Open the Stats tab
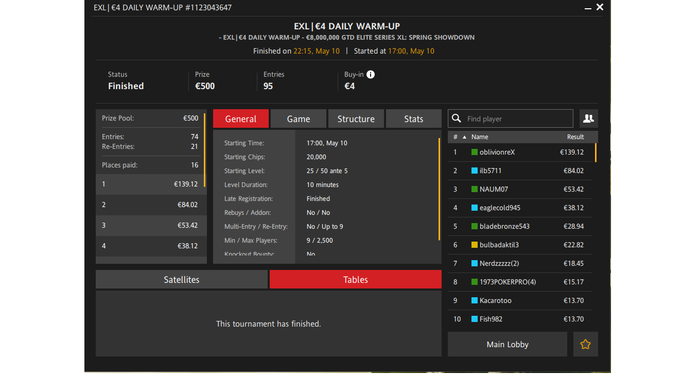This screenshot has height=374, width=700. 413,119
